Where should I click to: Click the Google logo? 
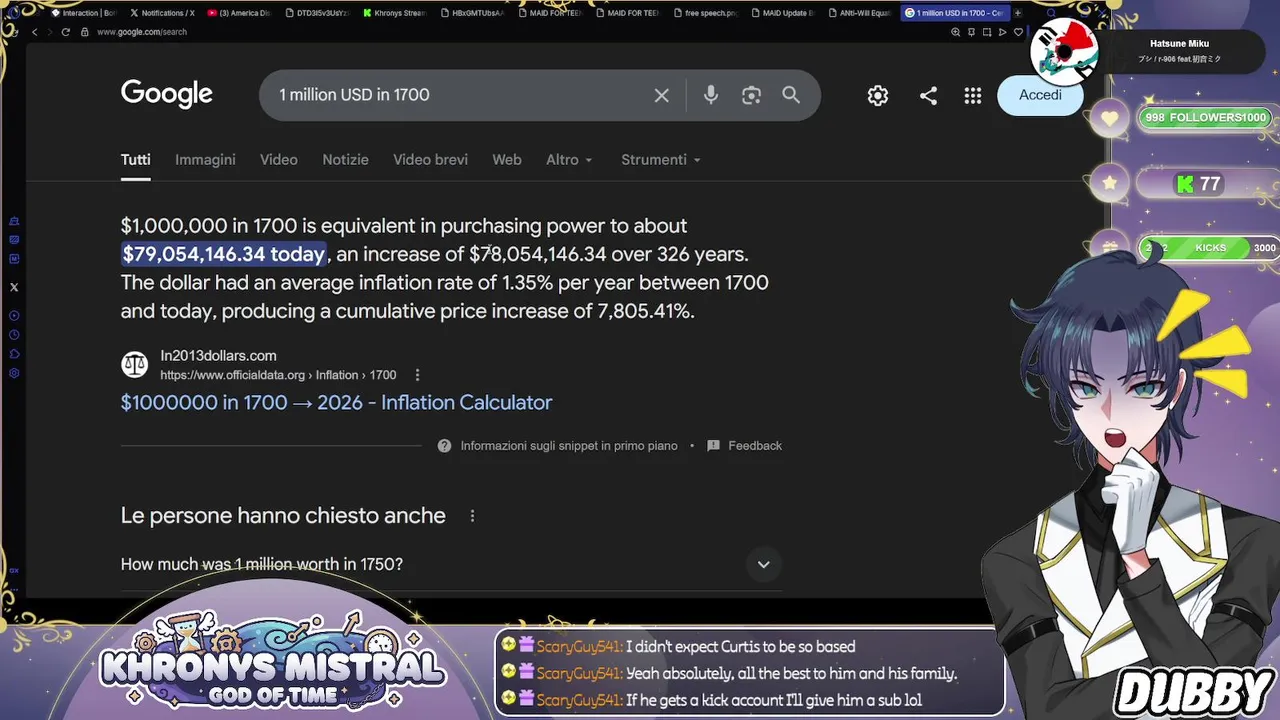pyautogui.click(x=167, y=94)
